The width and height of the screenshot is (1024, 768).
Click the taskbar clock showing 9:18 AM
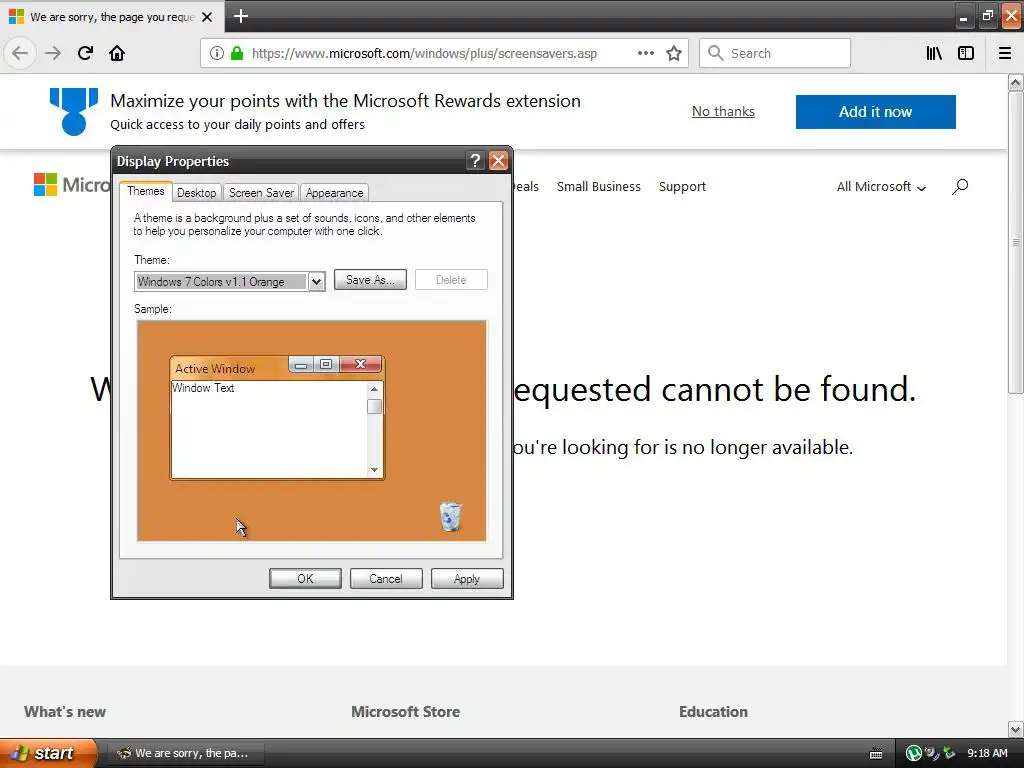click(987, 754)
